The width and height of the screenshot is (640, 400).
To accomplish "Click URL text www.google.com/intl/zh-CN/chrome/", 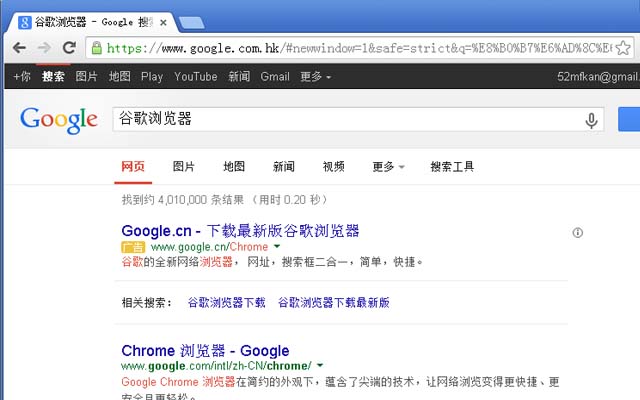I will point(216,366).
